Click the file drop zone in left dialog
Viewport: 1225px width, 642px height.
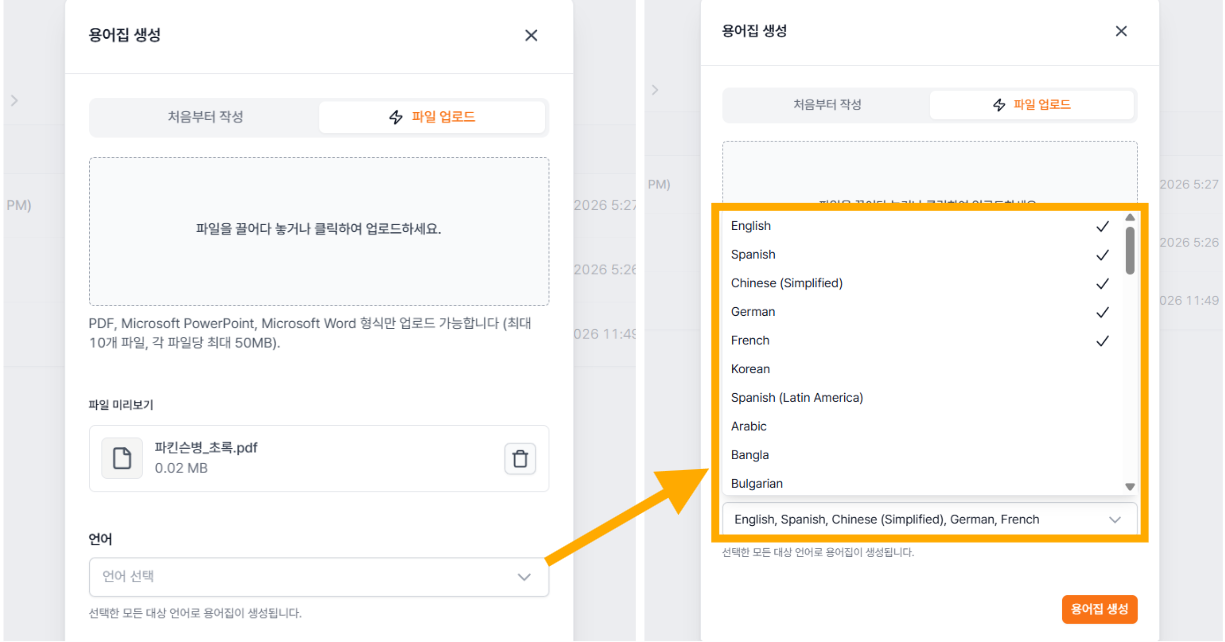point(319,231)
